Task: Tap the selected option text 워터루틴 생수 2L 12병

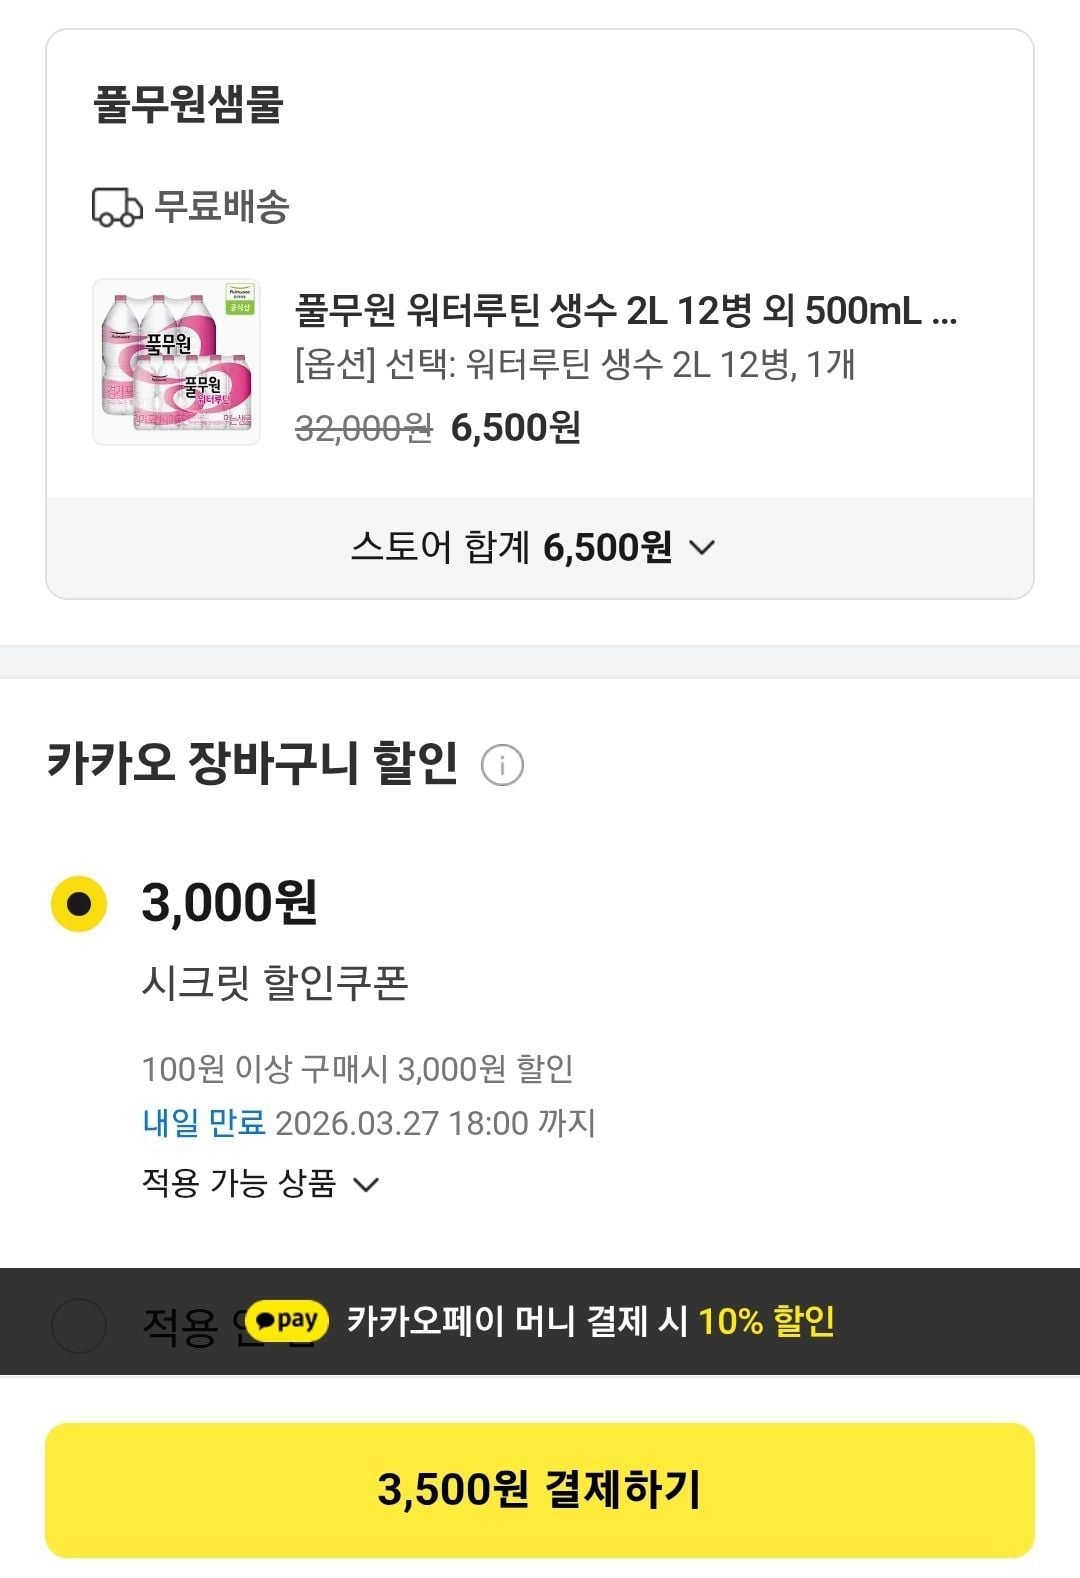Action: click(575, 365)
